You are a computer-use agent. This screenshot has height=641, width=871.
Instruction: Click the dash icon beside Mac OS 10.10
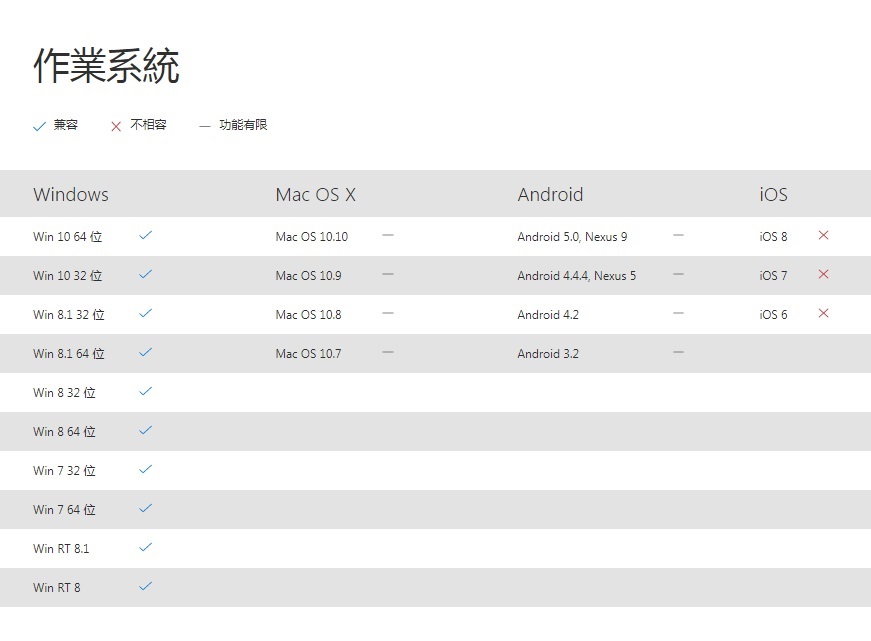point(388,235)
